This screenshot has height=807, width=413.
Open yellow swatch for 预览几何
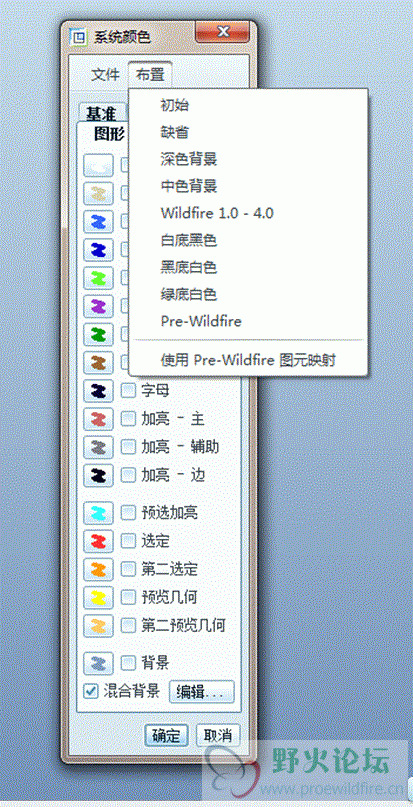(x=98, y=598)
